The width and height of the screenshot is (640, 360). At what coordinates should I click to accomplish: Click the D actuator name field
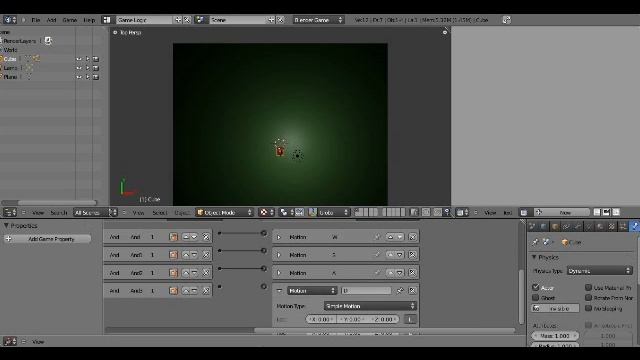(366, 291)
